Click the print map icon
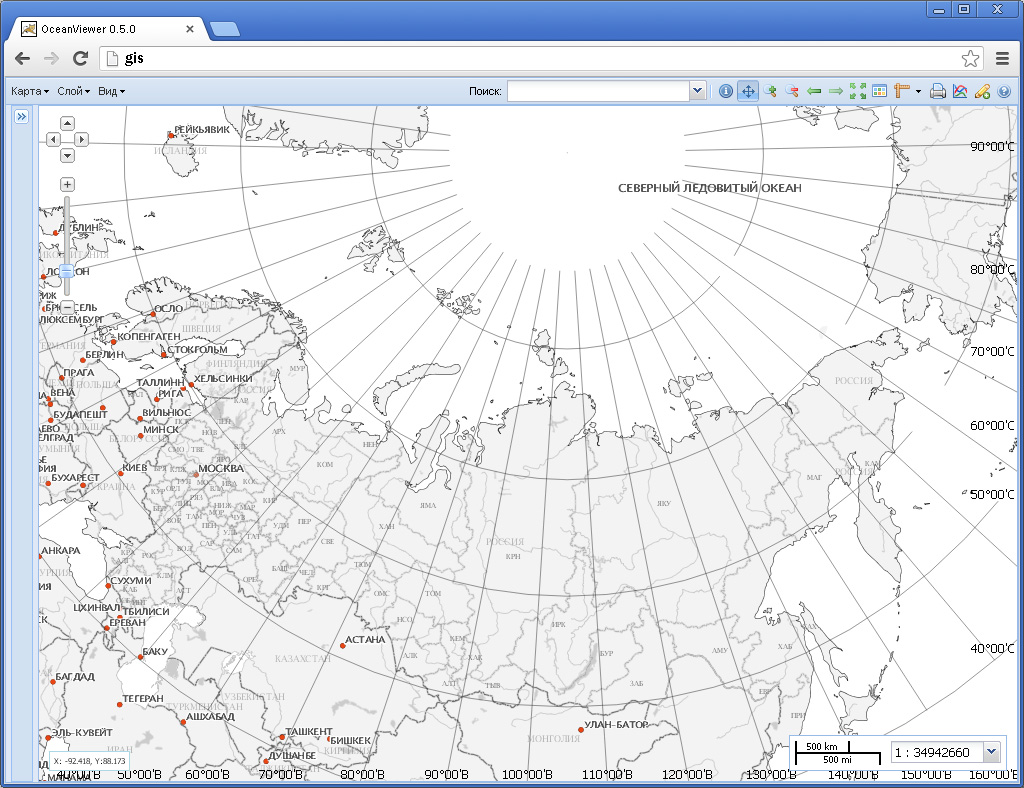The height and width of the screenshot is (788, 1024). click(x=938, y=91)
